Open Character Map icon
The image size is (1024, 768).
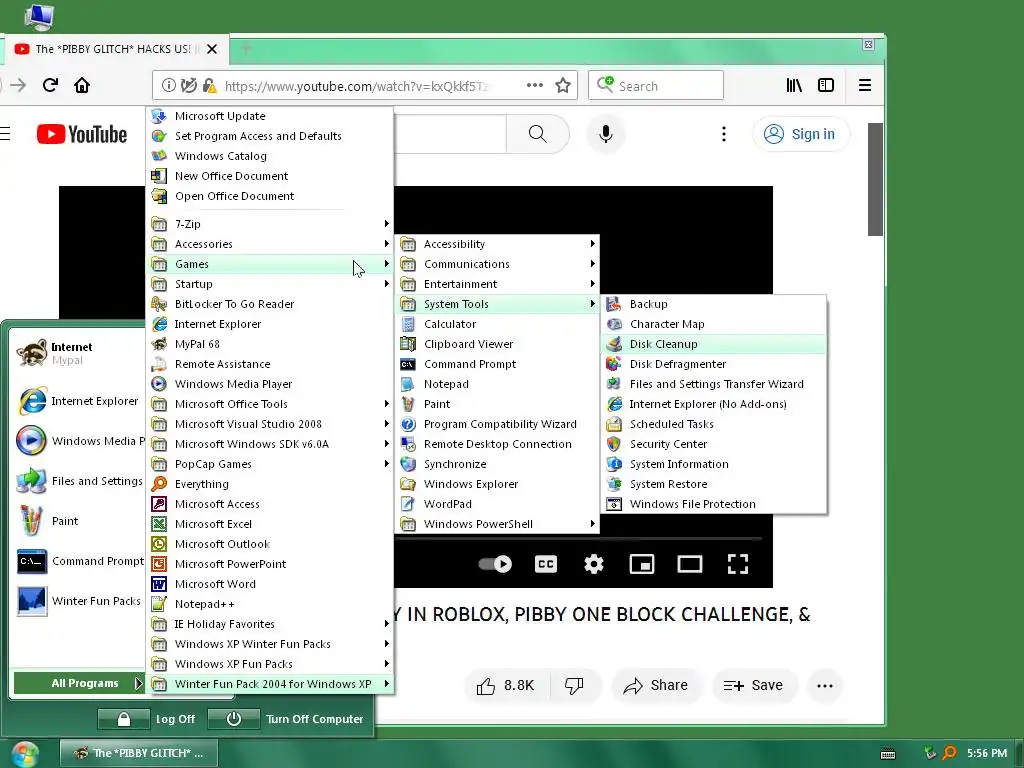pos(613,324)
